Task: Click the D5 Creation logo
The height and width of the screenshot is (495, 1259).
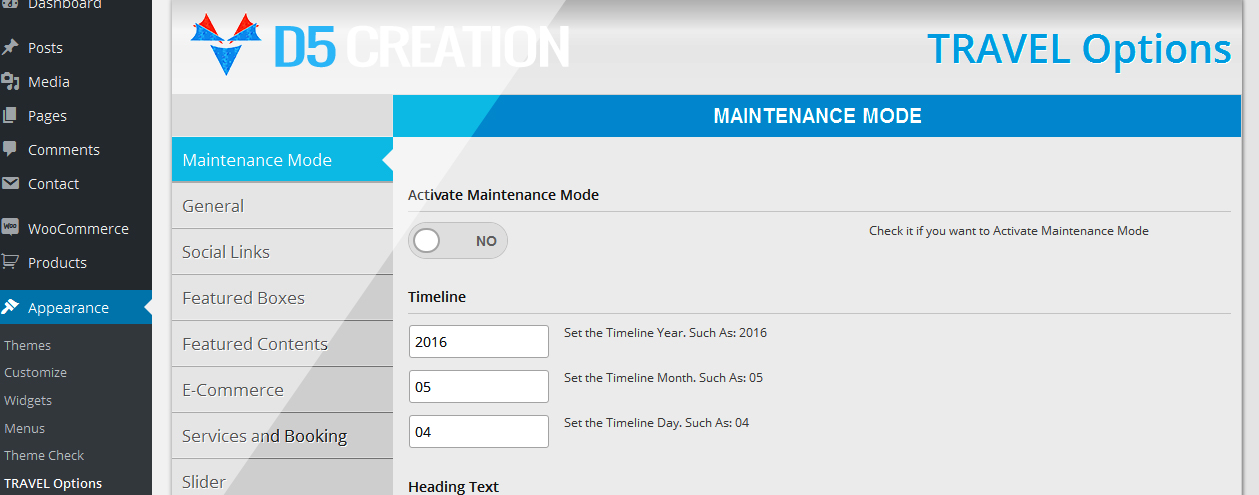Action: [380, 45]
